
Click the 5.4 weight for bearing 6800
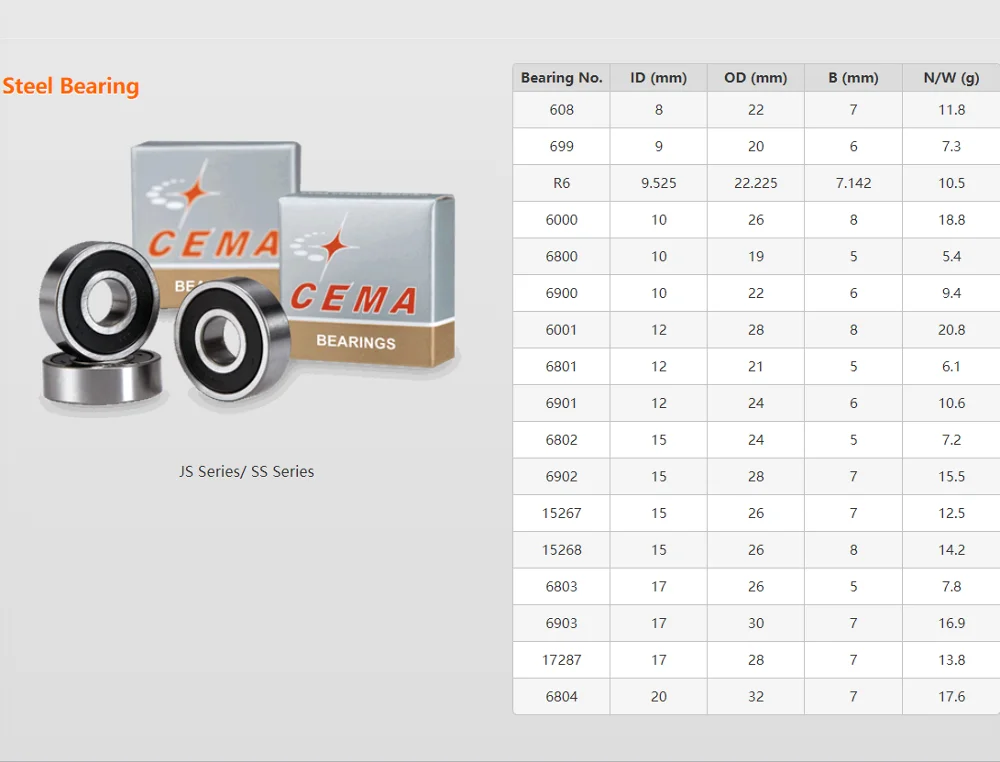click(951, 256)
